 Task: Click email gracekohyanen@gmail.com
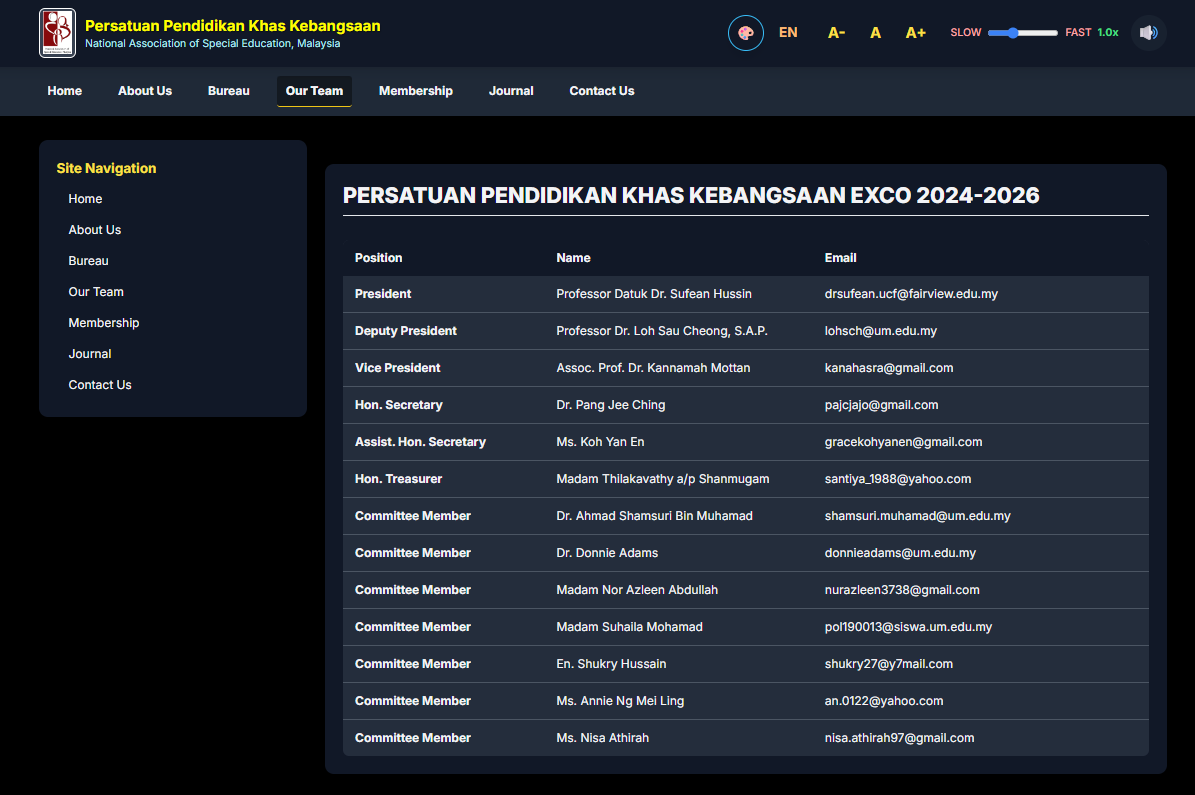(903, 442)
